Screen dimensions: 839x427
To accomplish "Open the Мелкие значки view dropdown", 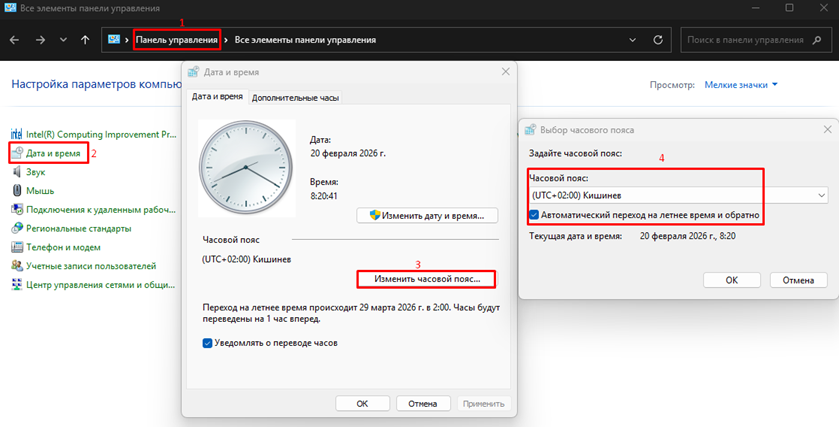I will pos(741,85).
